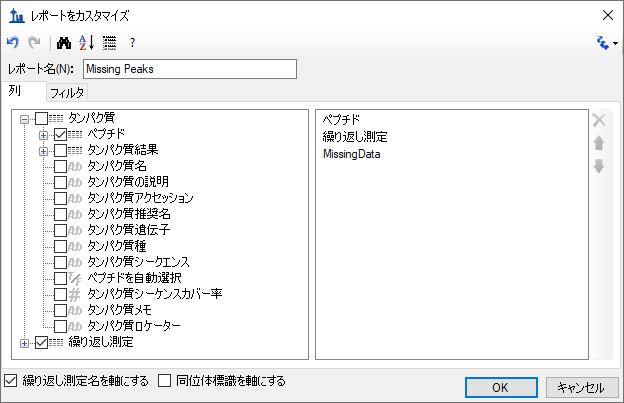Uncheck the 繰り返し測定 tree checkbox
This screenshot has width=624, height=403.
click(x=41, y=343)
